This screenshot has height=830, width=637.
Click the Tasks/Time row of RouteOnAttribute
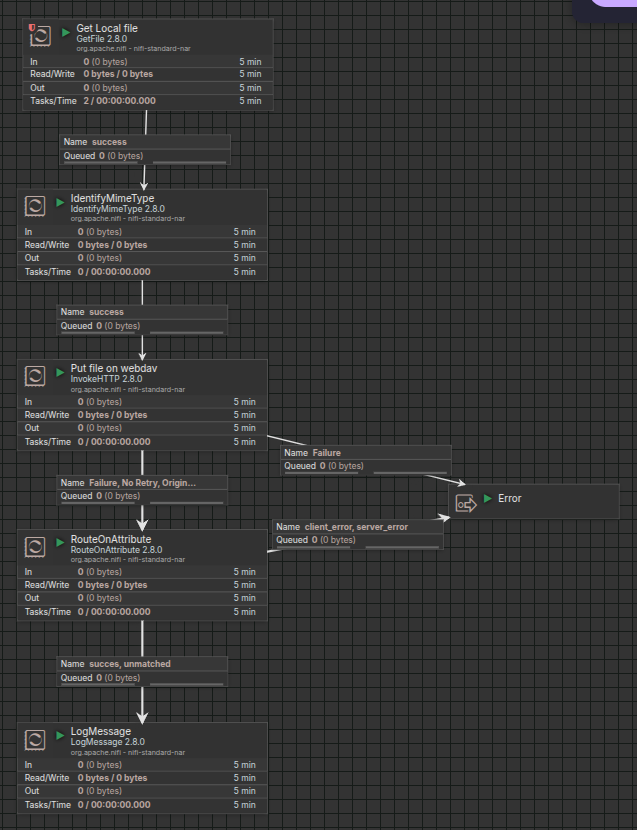point(142,612)
